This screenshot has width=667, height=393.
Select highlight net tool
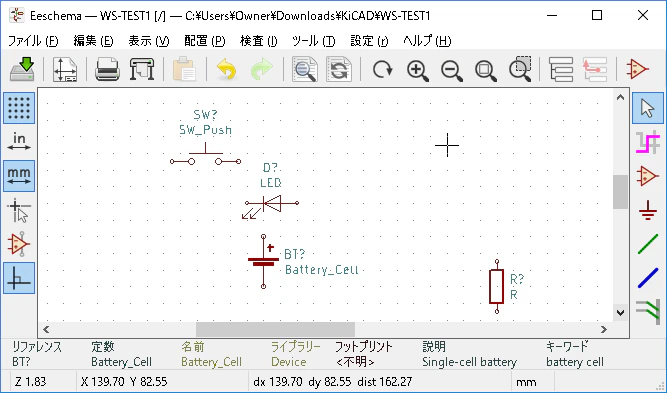pos(647,142)
